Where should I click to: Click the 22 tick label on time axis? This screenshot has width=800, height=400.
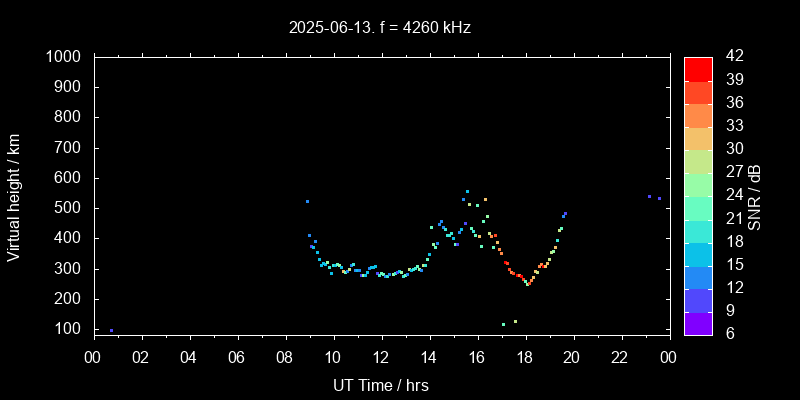[620, 357]
